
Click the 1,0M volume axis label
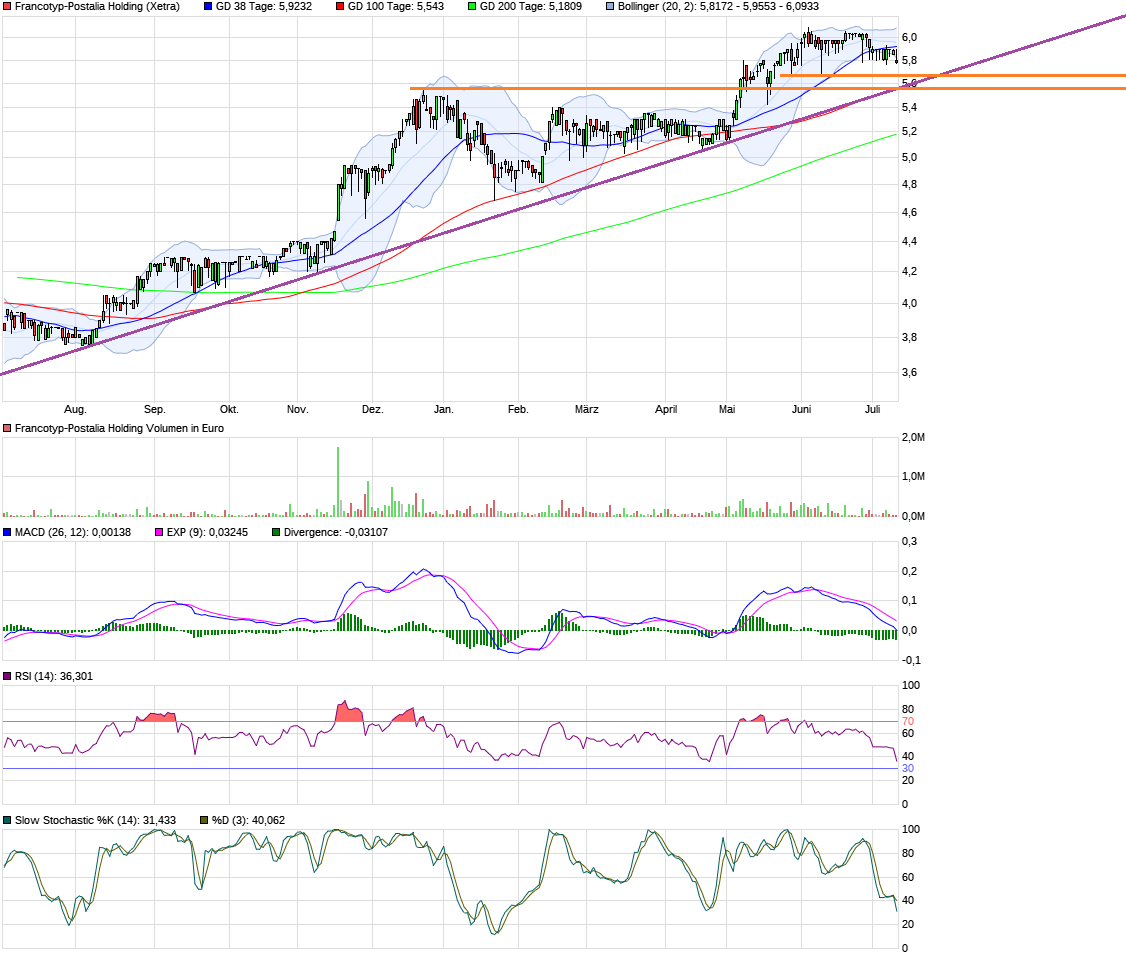pyautogui.click(x=913, y=476)
